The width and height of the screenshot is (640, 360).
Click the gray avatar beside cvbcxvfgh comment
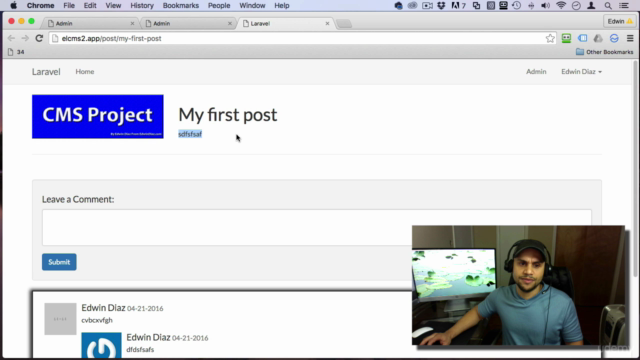[60, 319]
